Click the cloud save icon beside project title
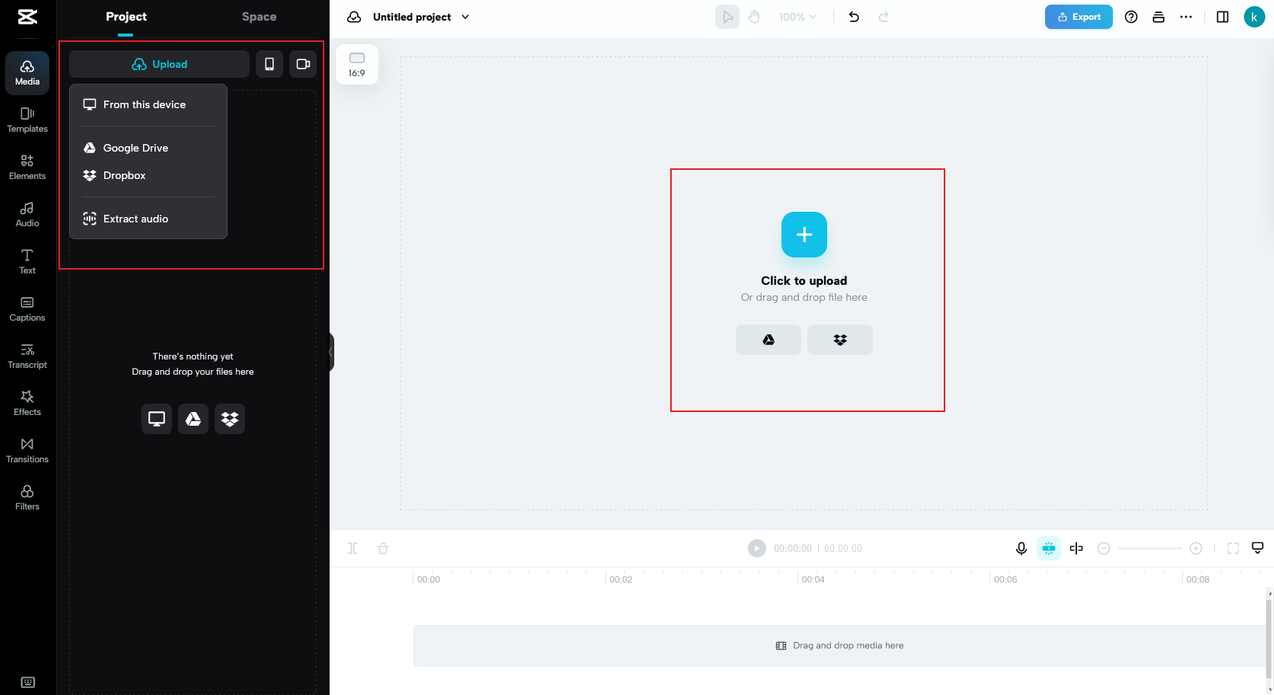Viewport: 1274px width, 695px height. click(x=354, y=17)
